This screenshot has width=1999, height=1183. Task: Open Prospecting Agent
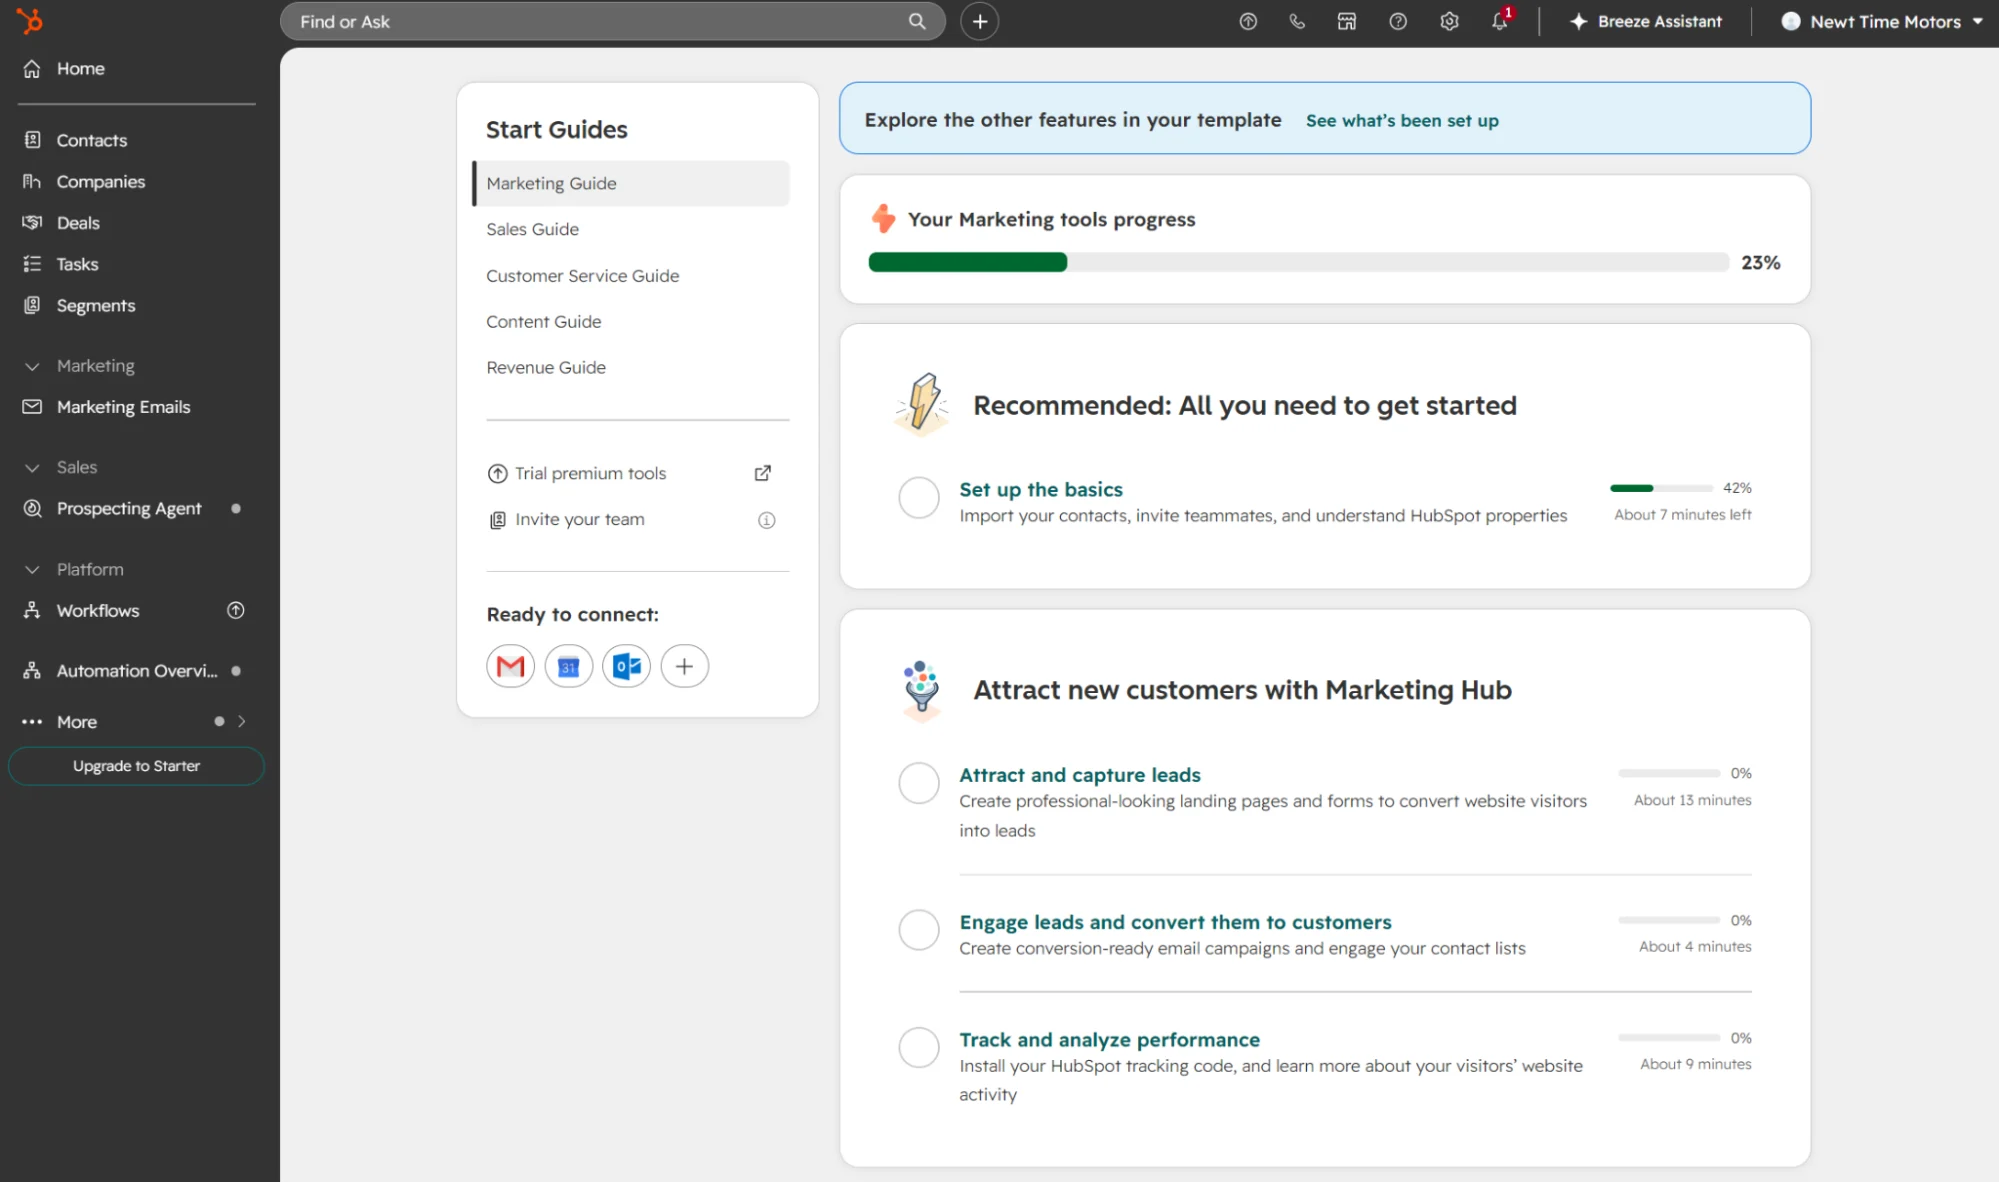pos(128,508)
